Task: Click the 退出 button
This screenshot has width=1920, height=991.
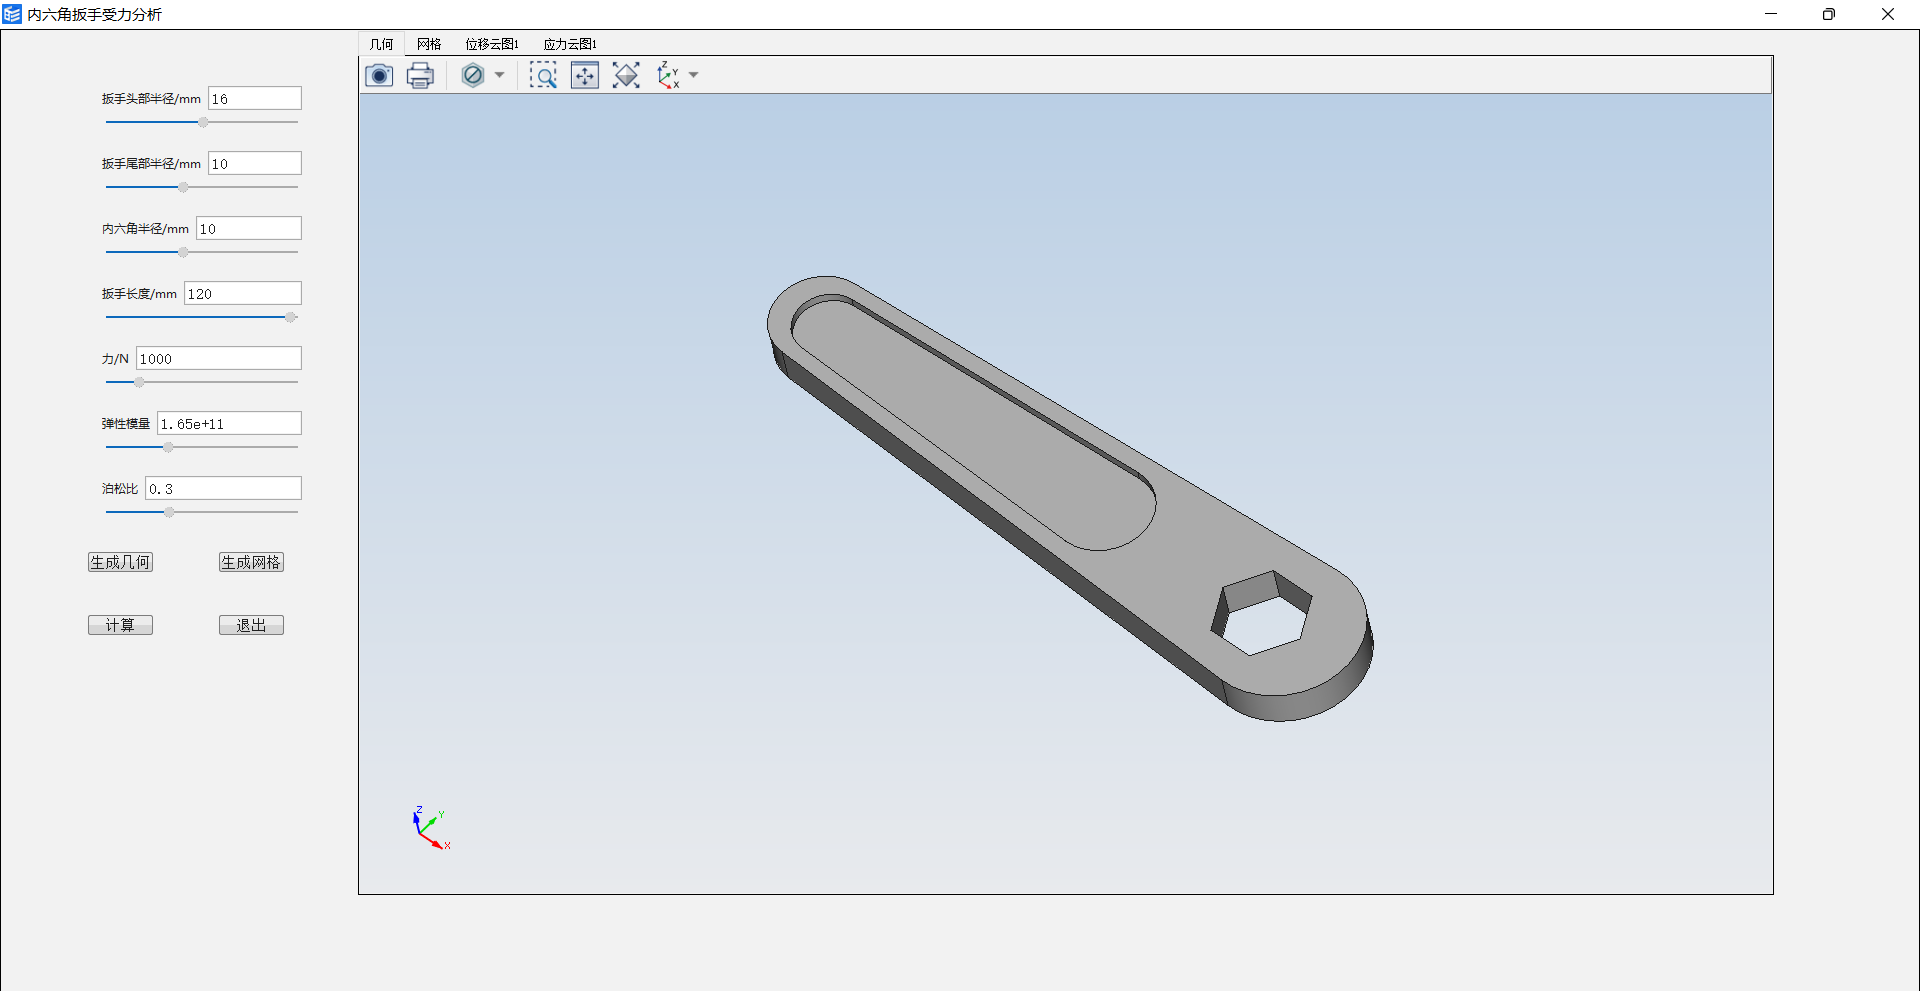Action: (251, 625)
